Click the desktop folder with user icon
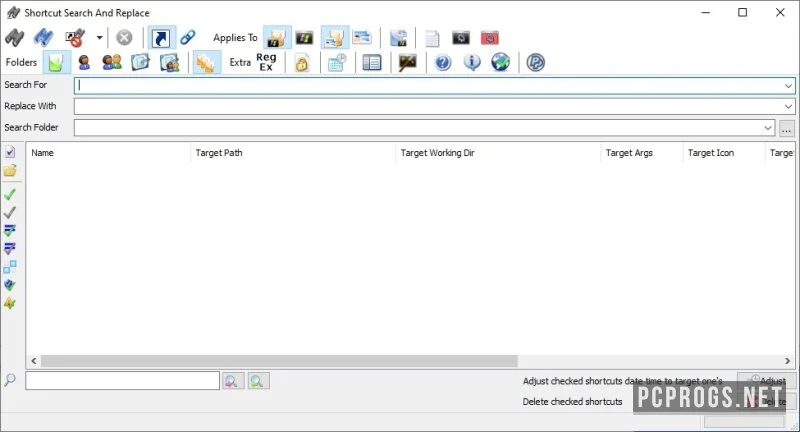800x432 pixels. tap(169, 63)
